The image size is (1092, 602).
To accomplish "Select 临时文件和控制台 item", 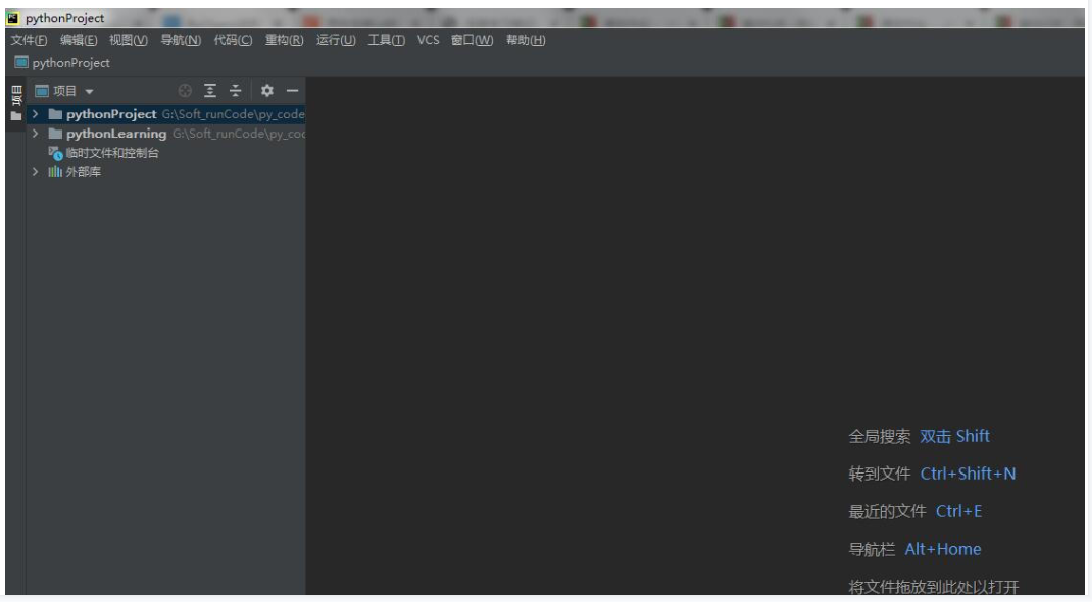I will [111, 153].
